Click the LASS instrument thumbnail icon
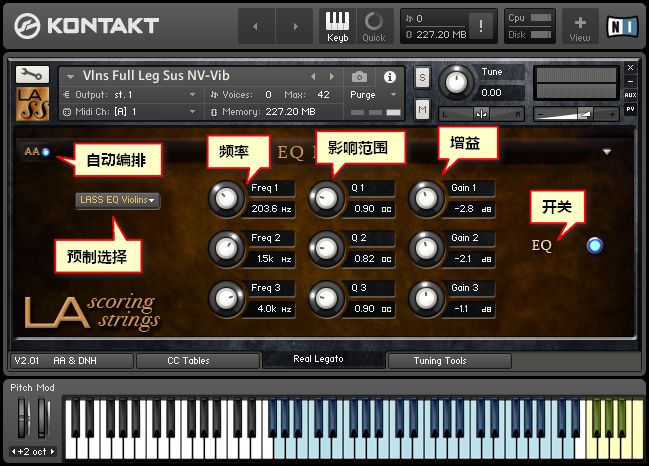This screenshot has width=649, height=466. 32,103
